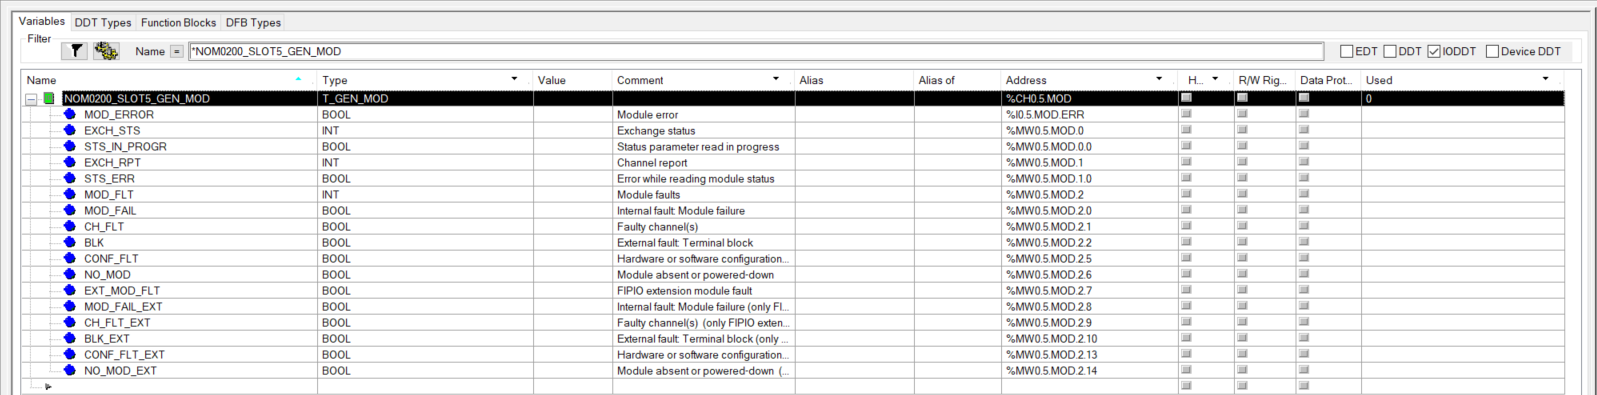Click the CONF_FLT variable icon
Viewport: 1597px width, 395px height.
[x=70, y=258]
